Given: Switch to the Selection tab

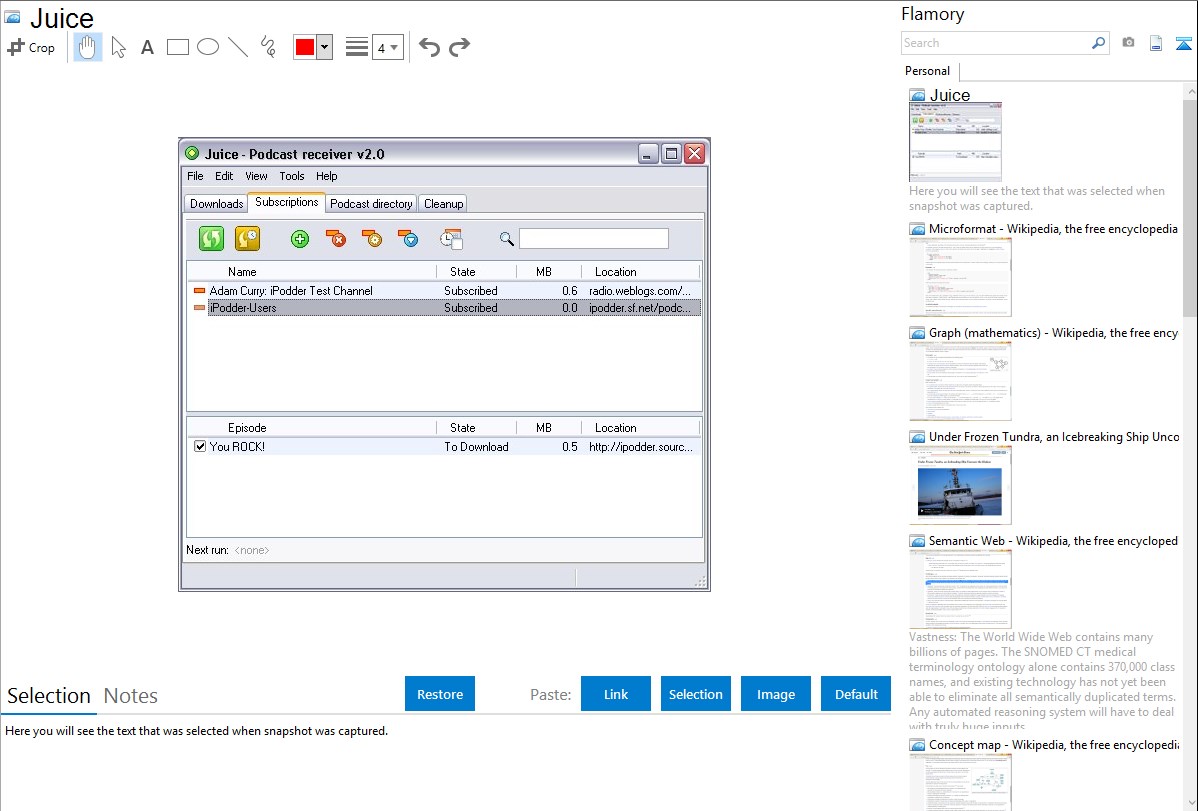Looking at the screenshot, I should (49, 696).
